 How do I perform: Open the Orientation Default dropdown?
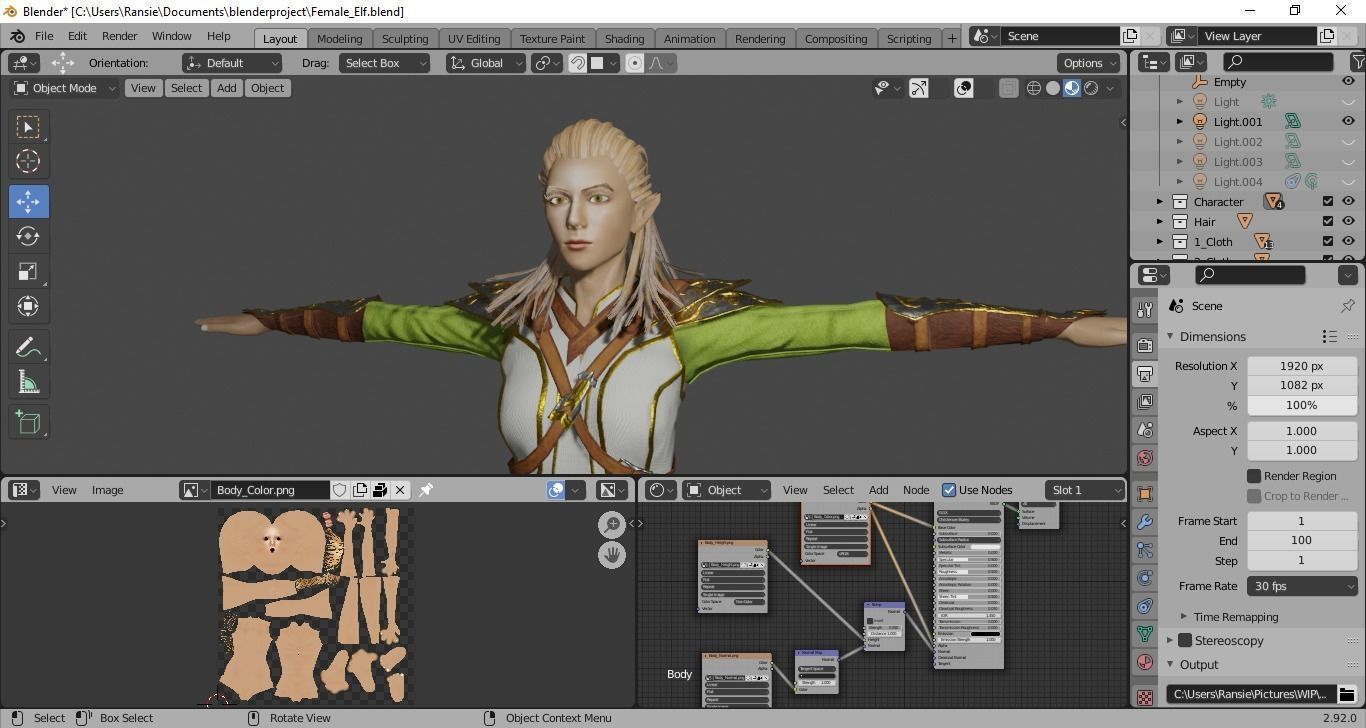232,63
